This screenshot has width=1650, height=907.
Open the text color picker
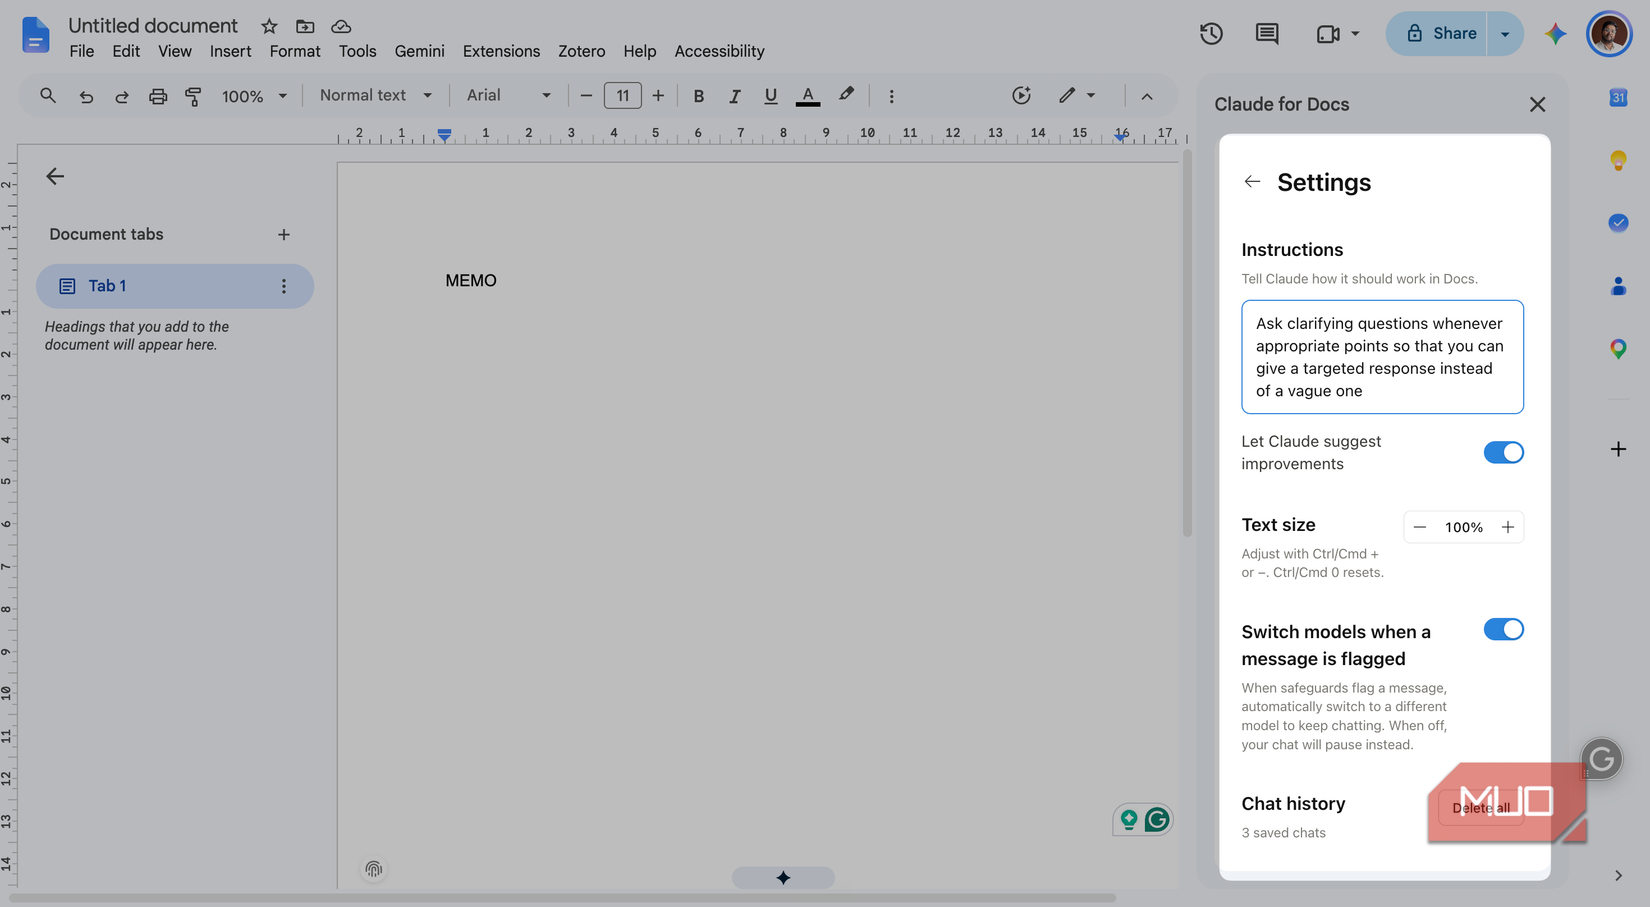click(x=808, y=96)
